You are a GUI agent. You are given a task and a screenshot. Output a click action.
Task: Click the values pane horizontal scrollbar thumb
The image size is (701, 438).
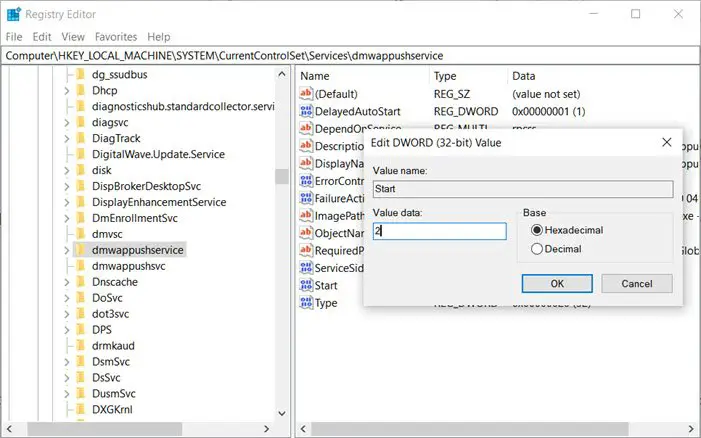(469, 429)
